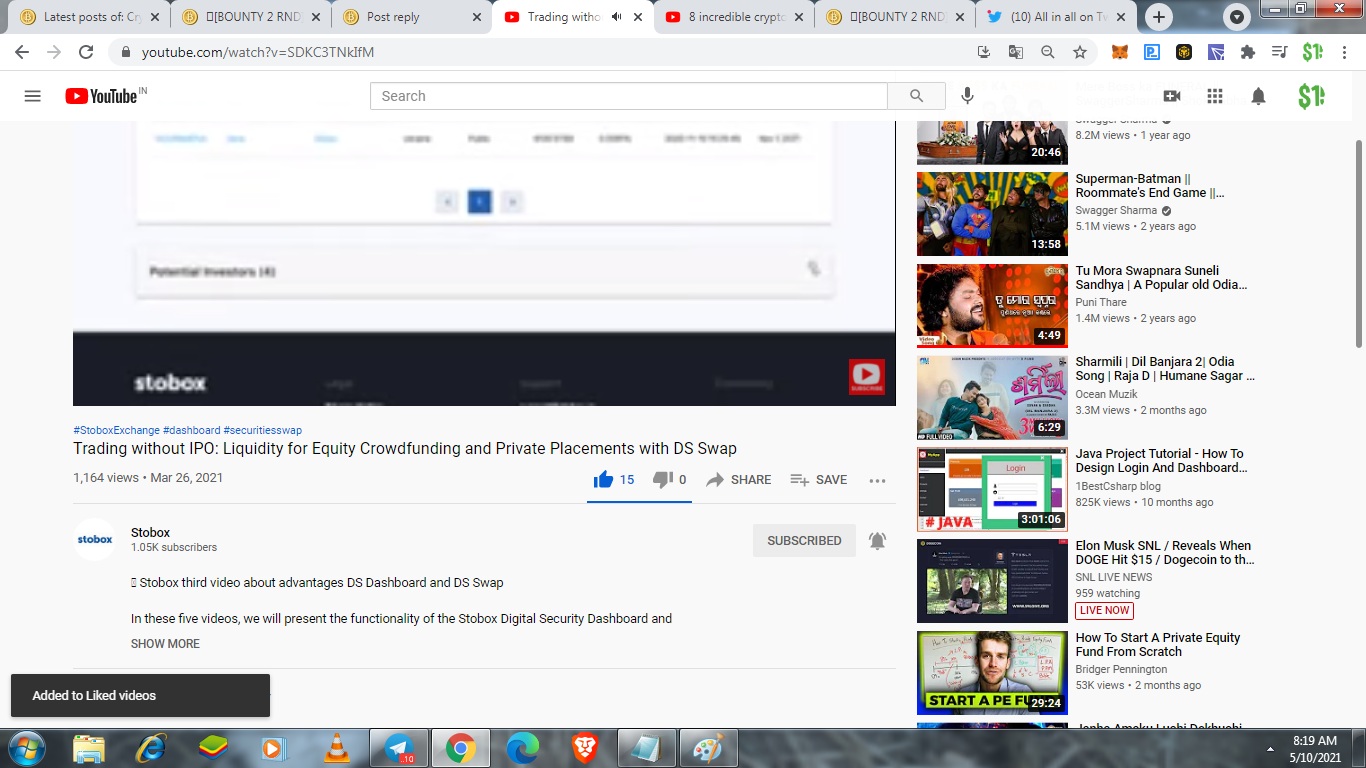1366x768 pixels.
Task: Click the red Subscribe watermark on video
Action: [866, 377]
